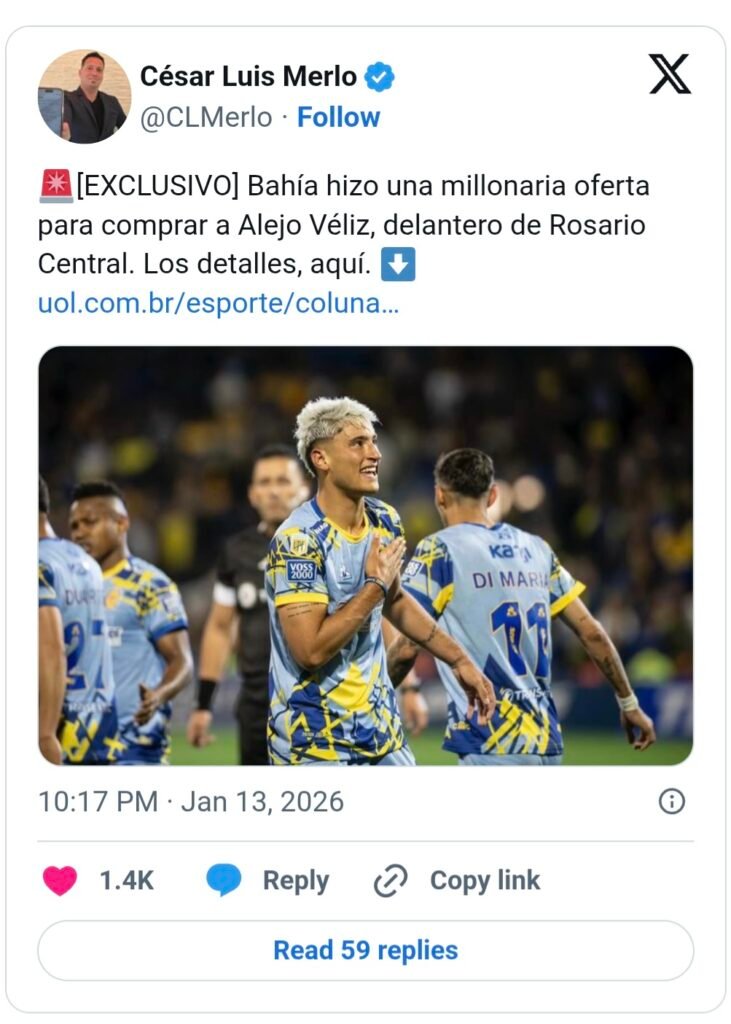The height and width of the screenshot is (1024, 731).
Task: Open the @CLMerlo handle link
Action: click(205, 117)
